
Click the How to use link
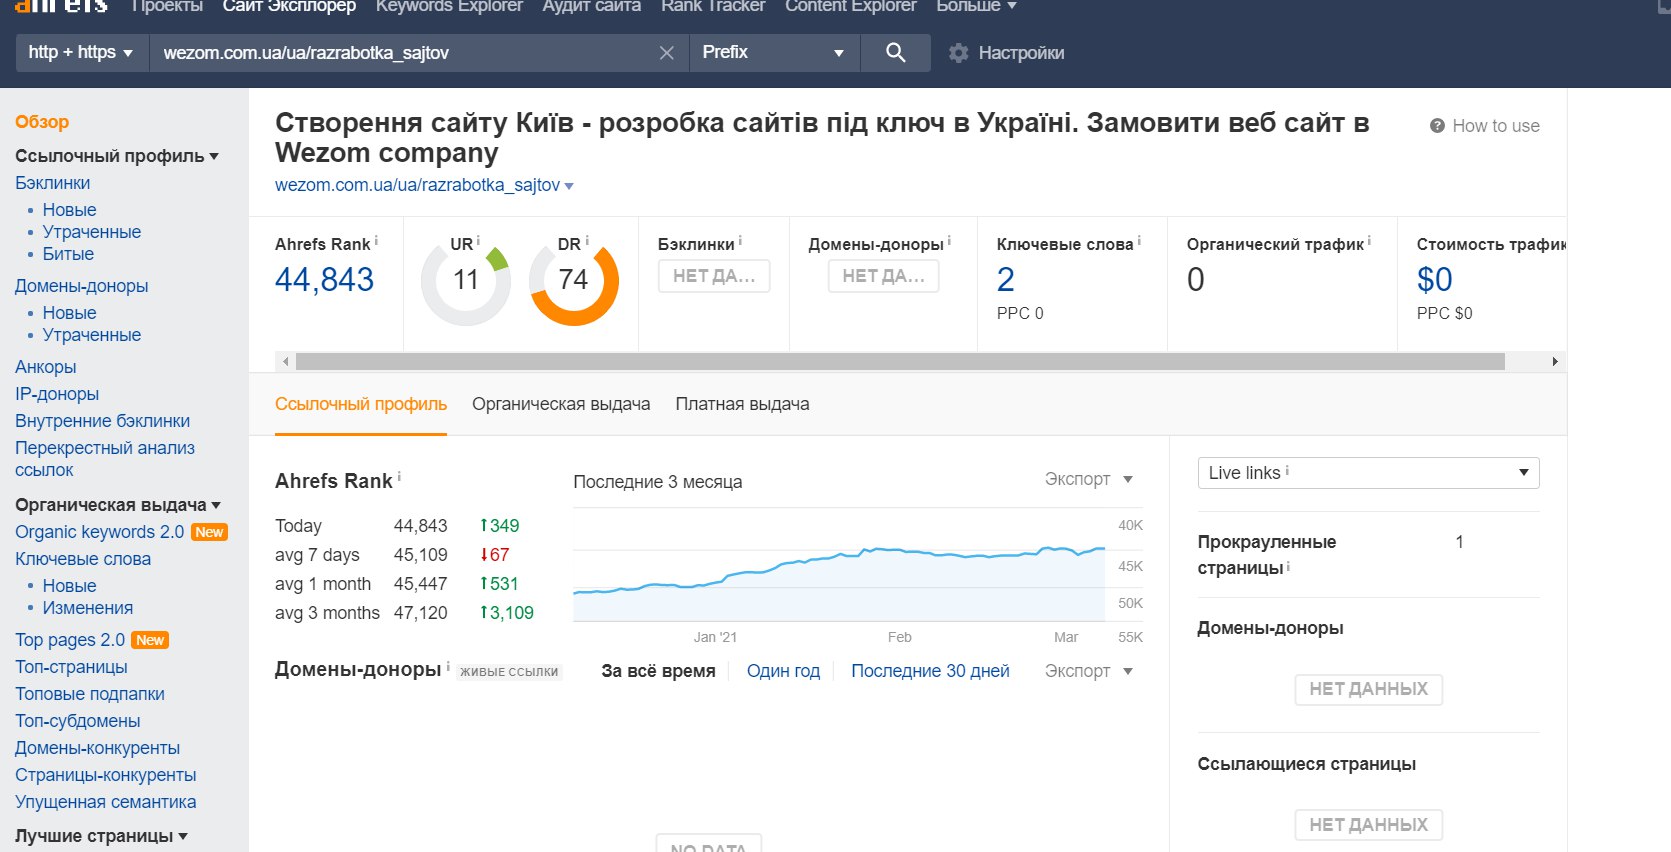1495,126
